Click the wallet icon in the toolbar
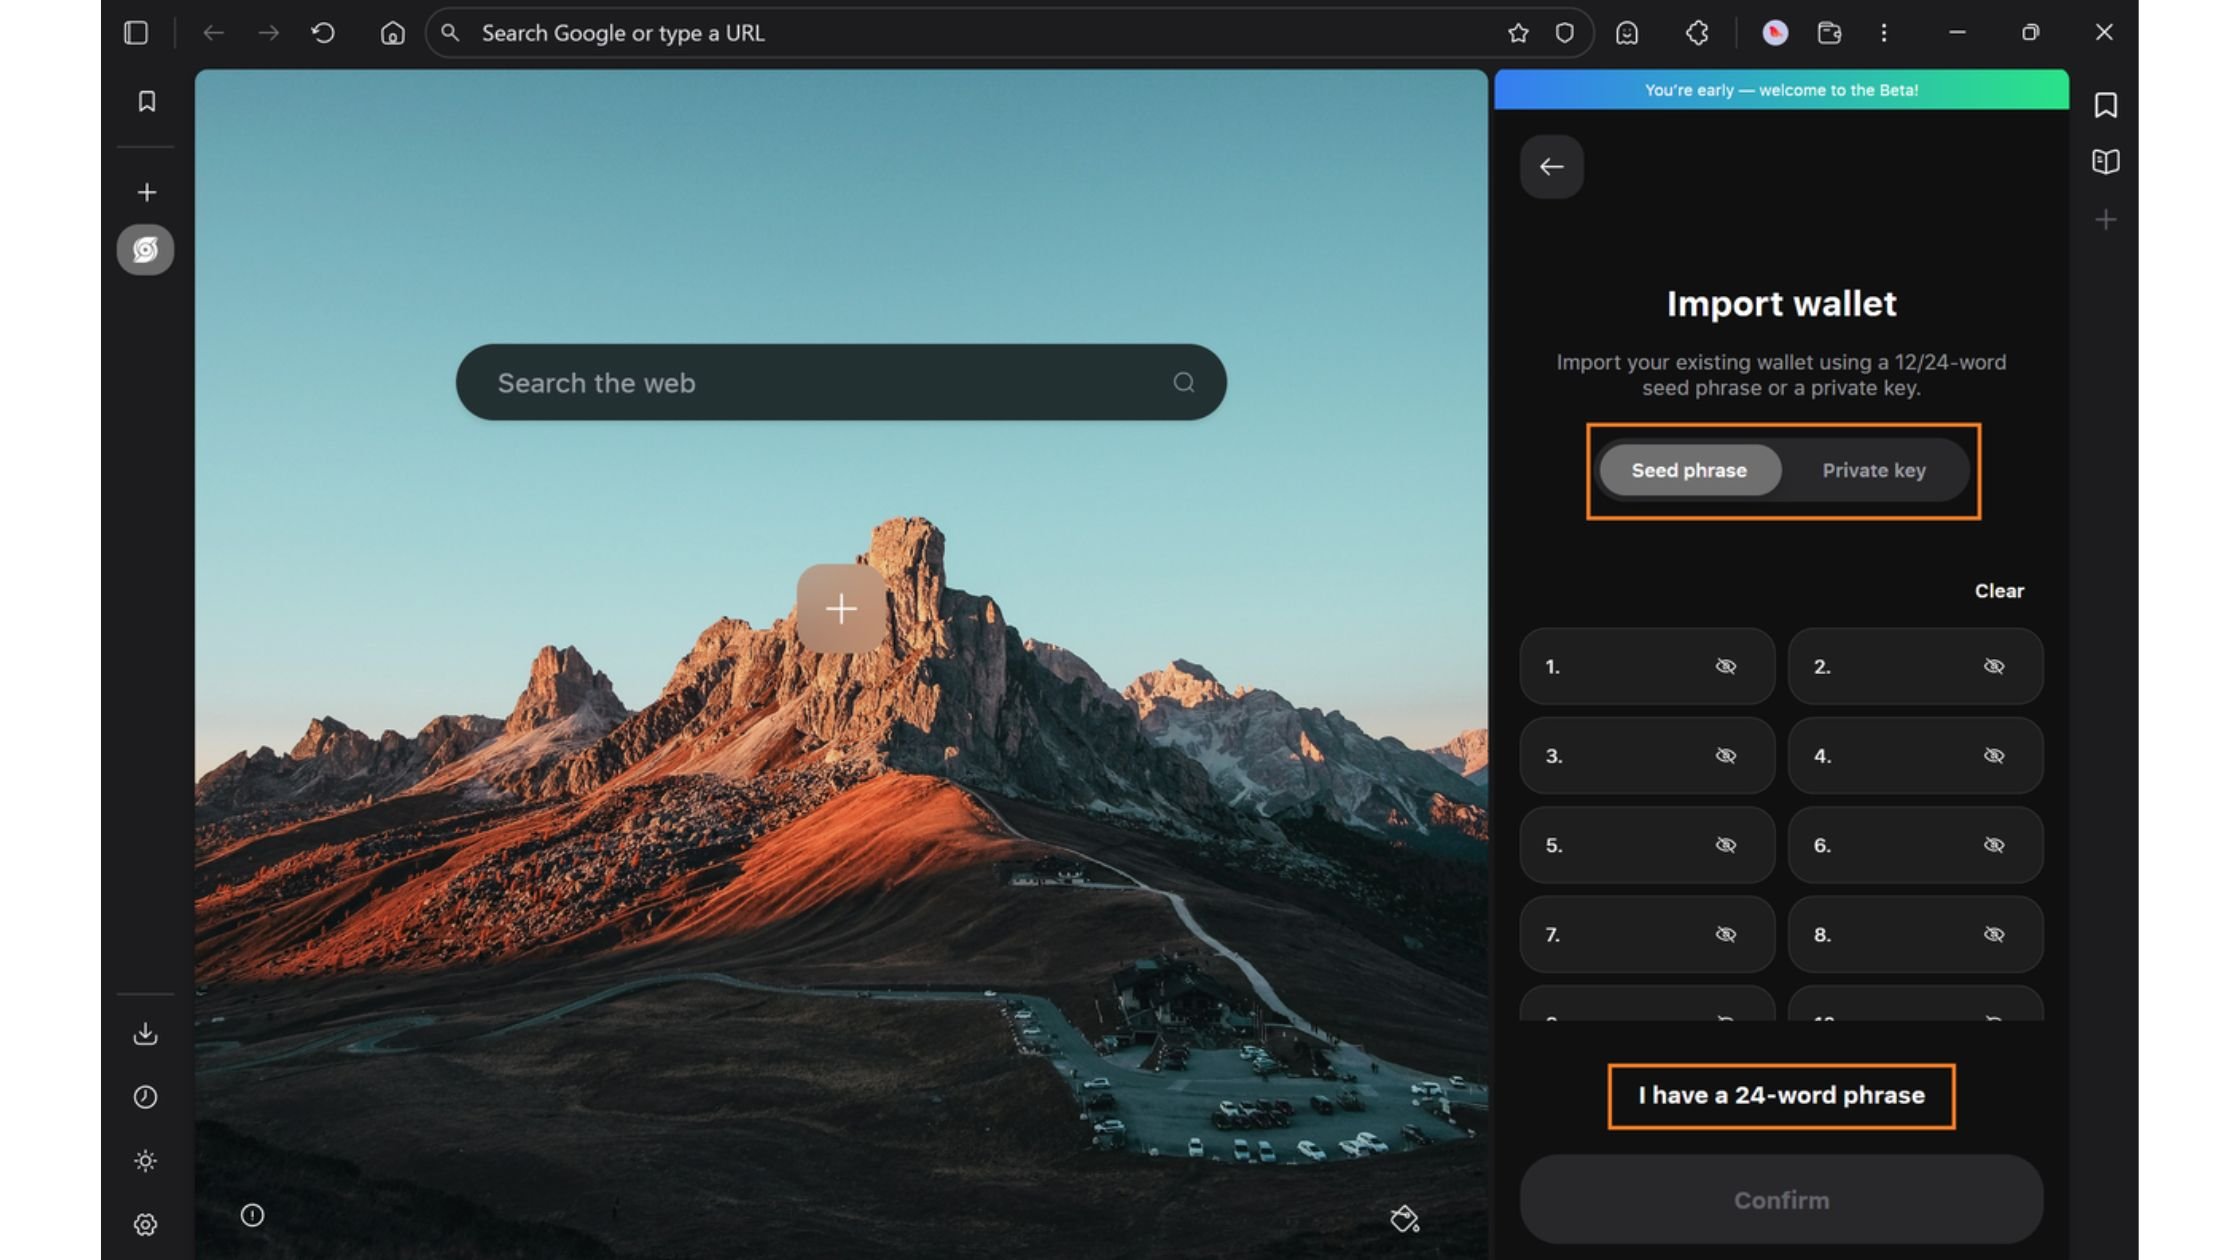 tap(1831, 33)
